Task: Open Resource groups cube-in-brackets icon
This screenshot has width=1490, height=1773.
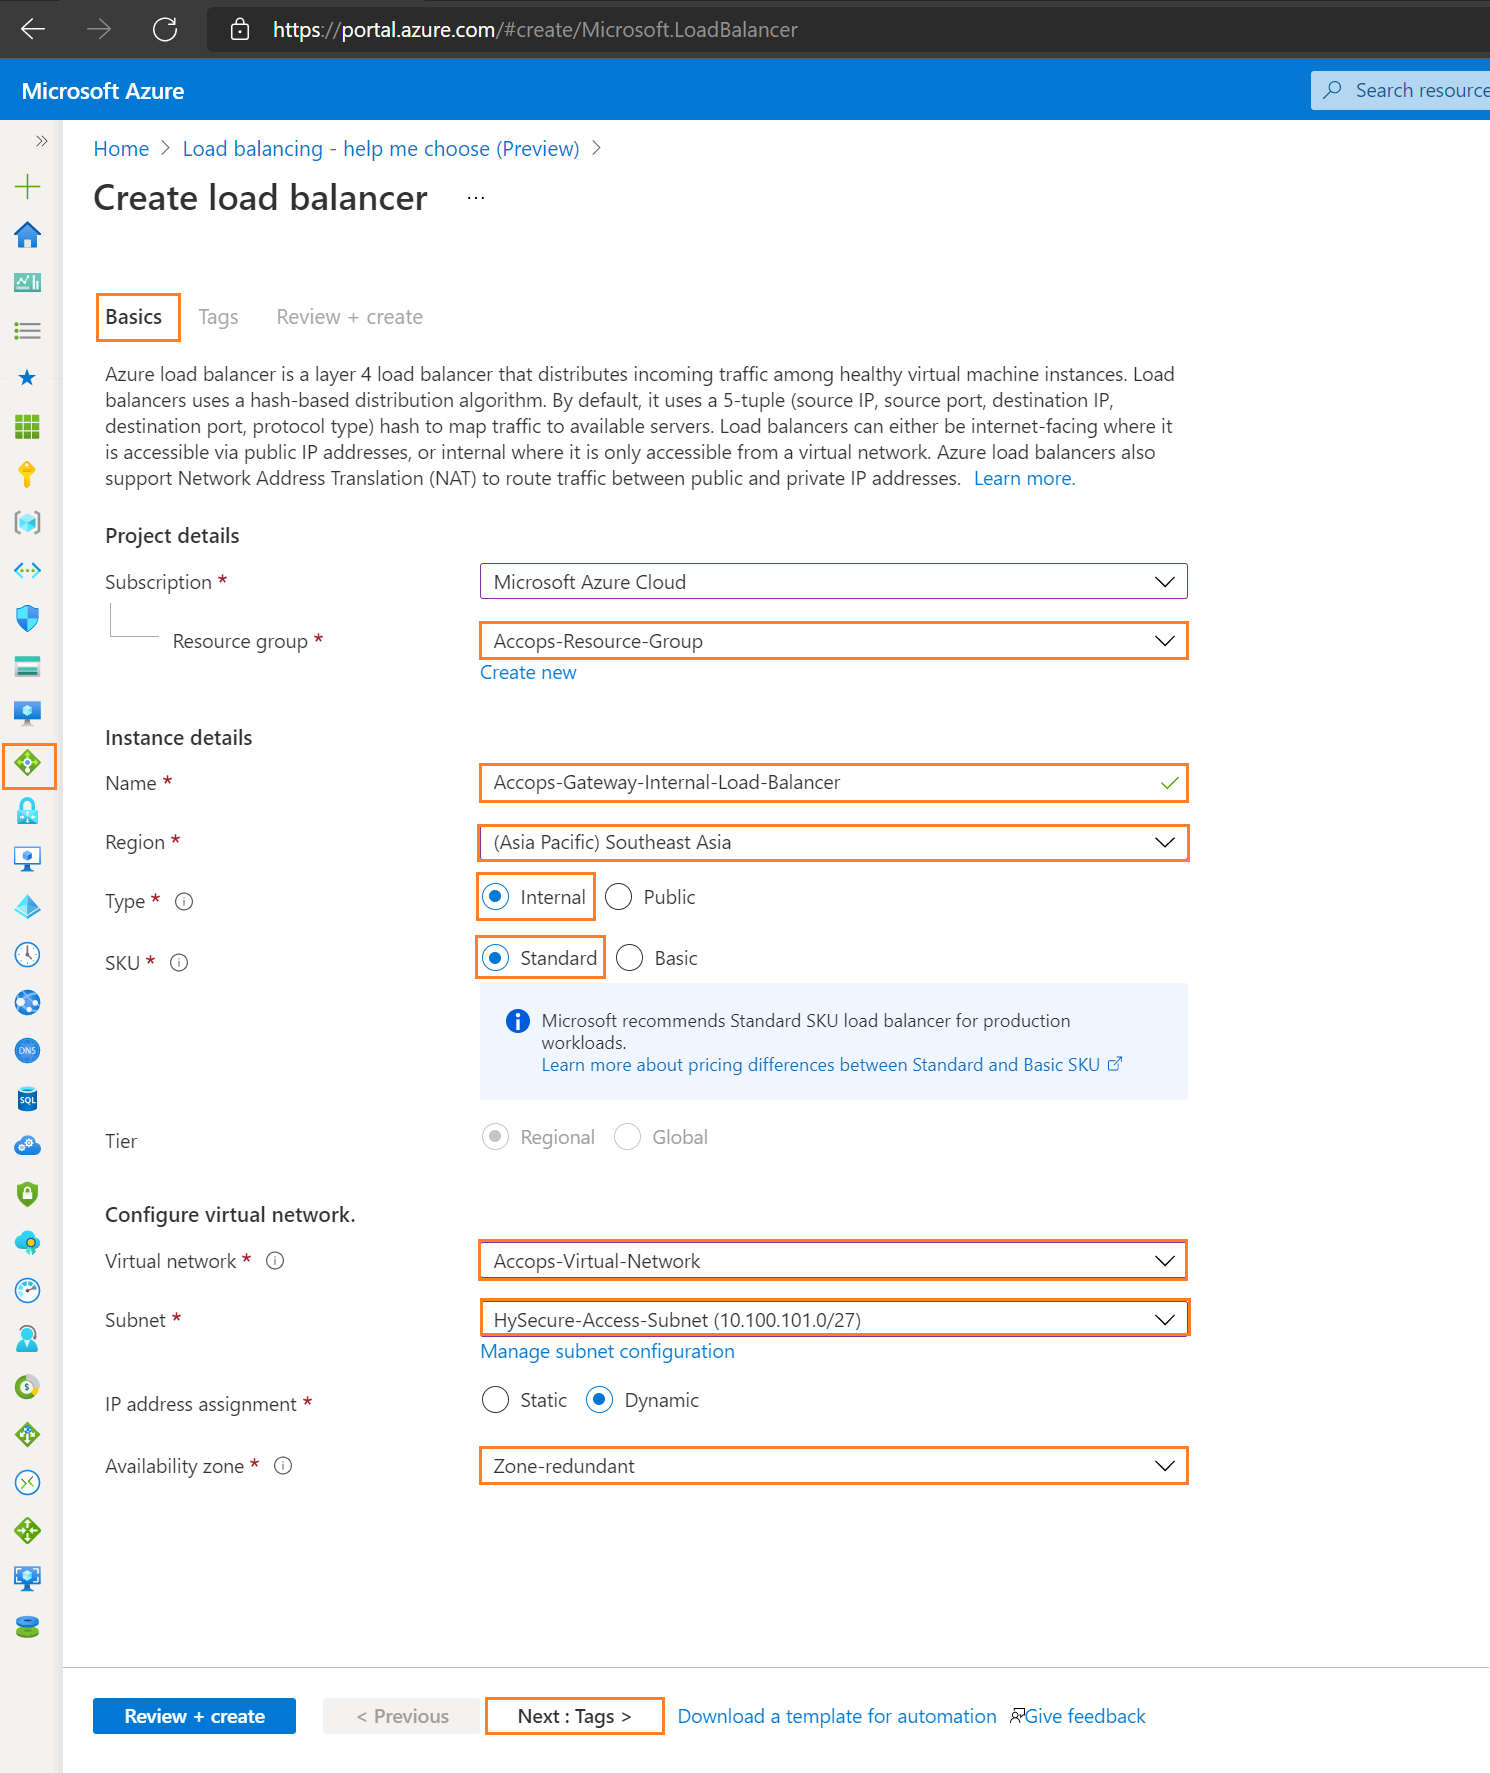Action: (27, 522)
